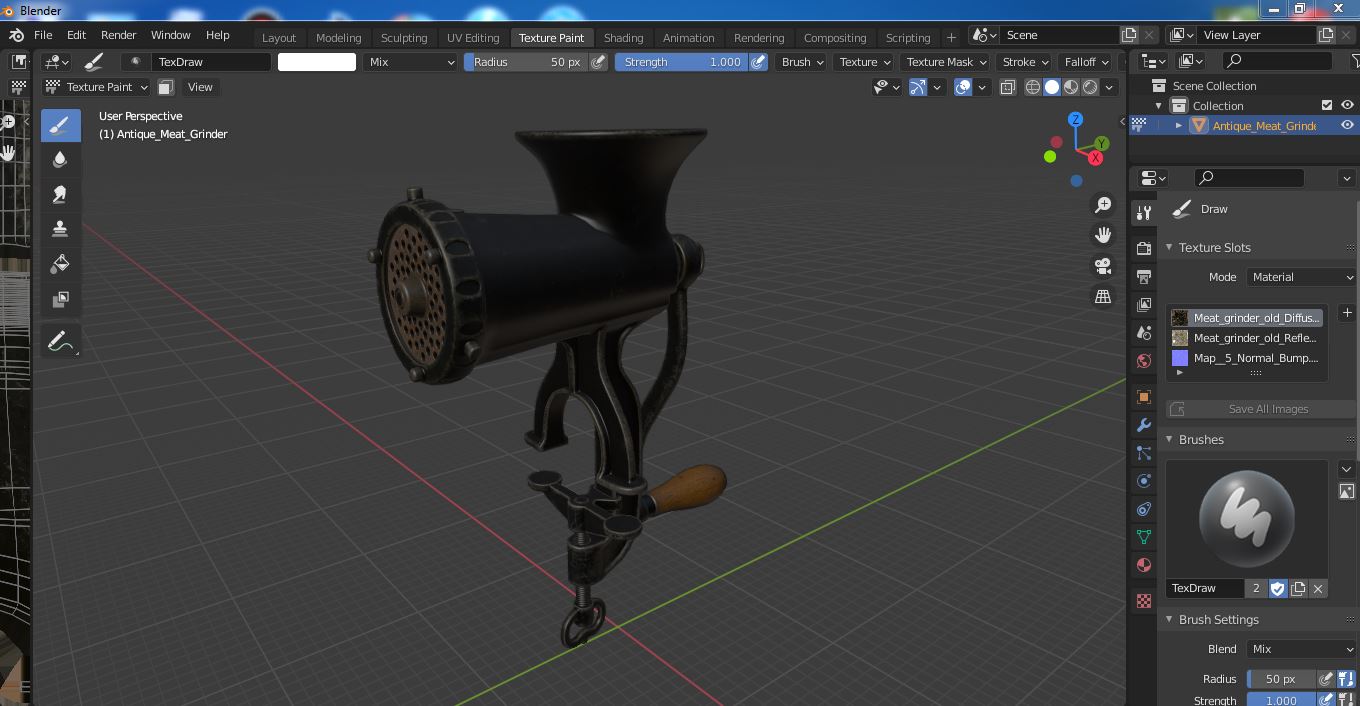Switch to the Shading workspace tab
This screenshot has width=1360, height=706.
pos(623,38)
